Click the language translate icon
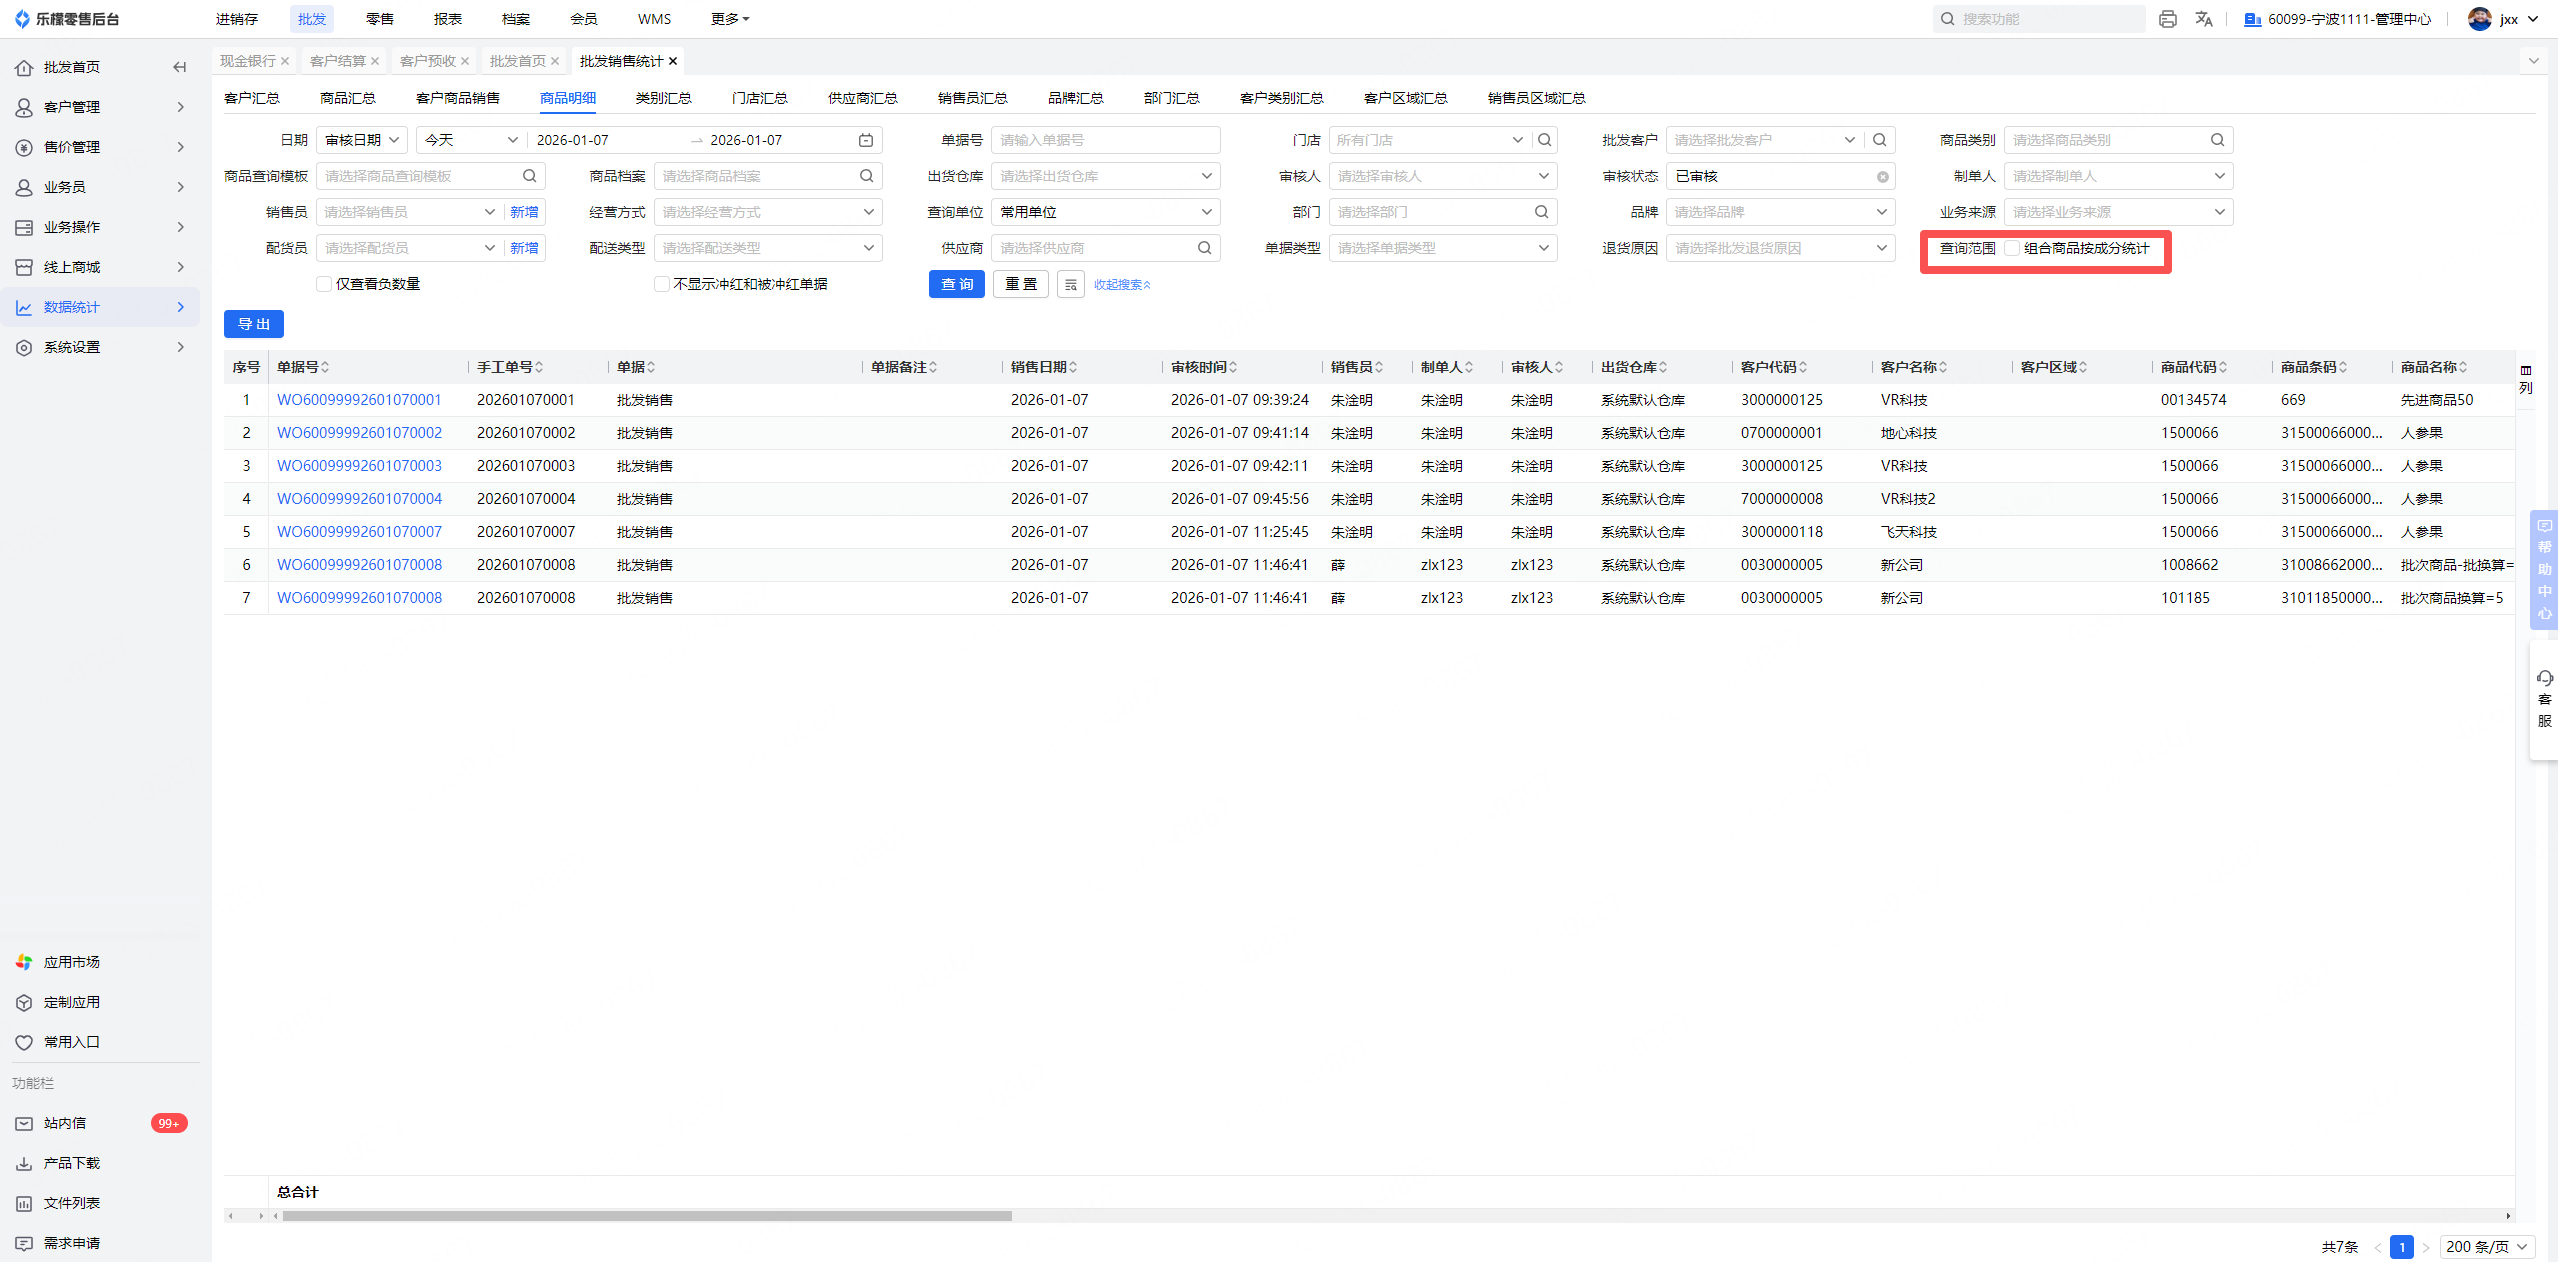Screen dimensions: 2558x1262 [2204, 19]
